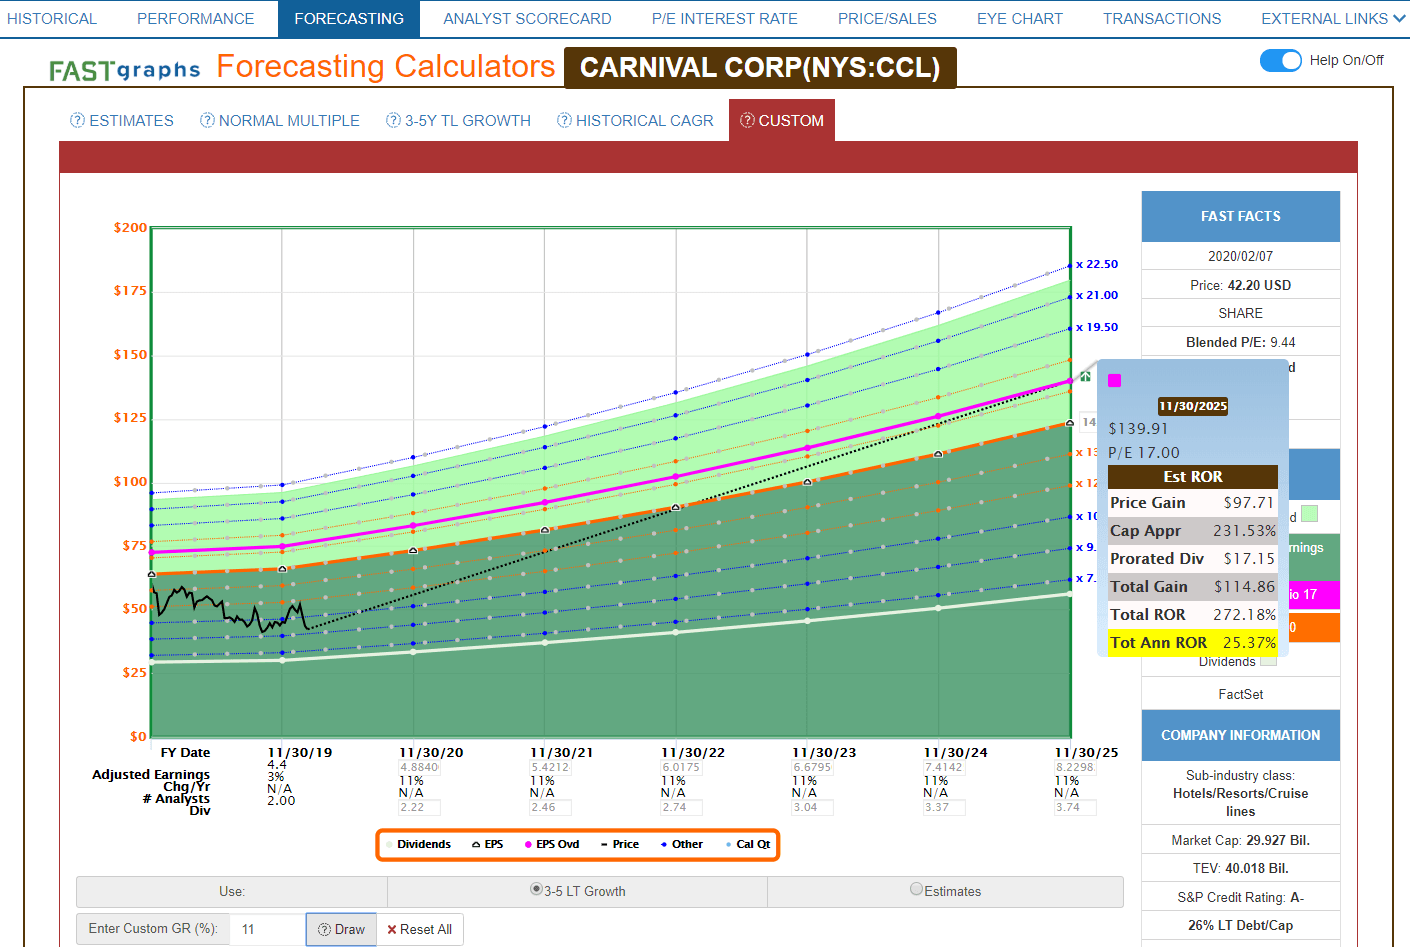Toggle the EPS series label in legend
The image size is (1410, 947).
tap(494, 845)
